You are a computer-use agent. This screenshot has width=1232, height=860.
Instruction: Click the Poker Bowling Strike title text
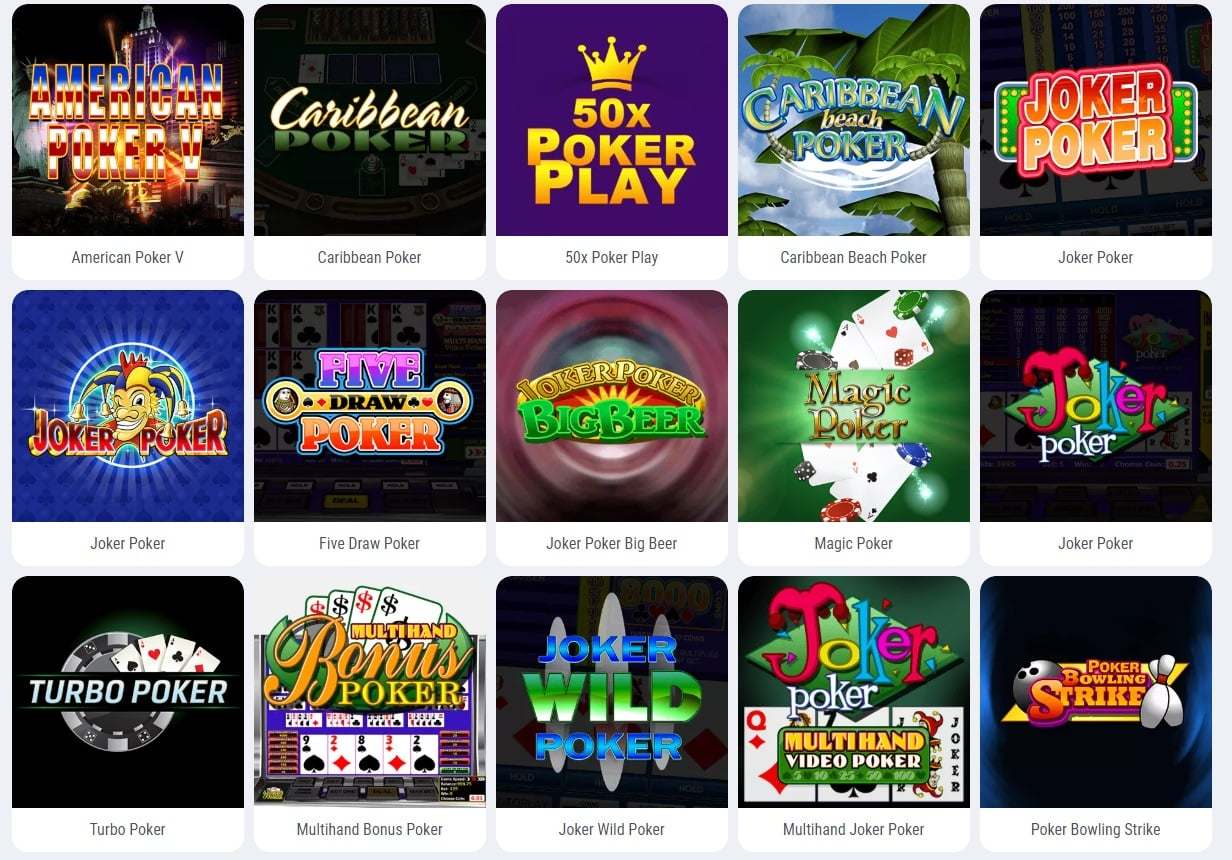1096,830
